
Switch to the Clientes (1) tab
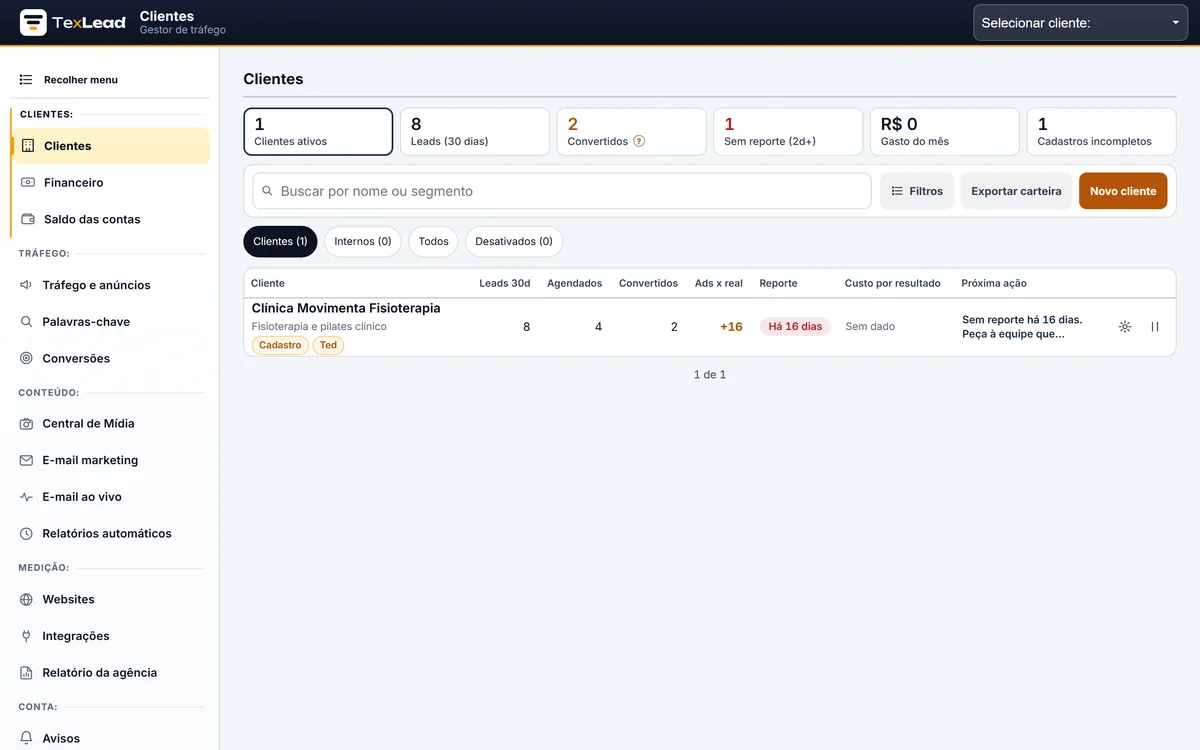pos(280,242)
